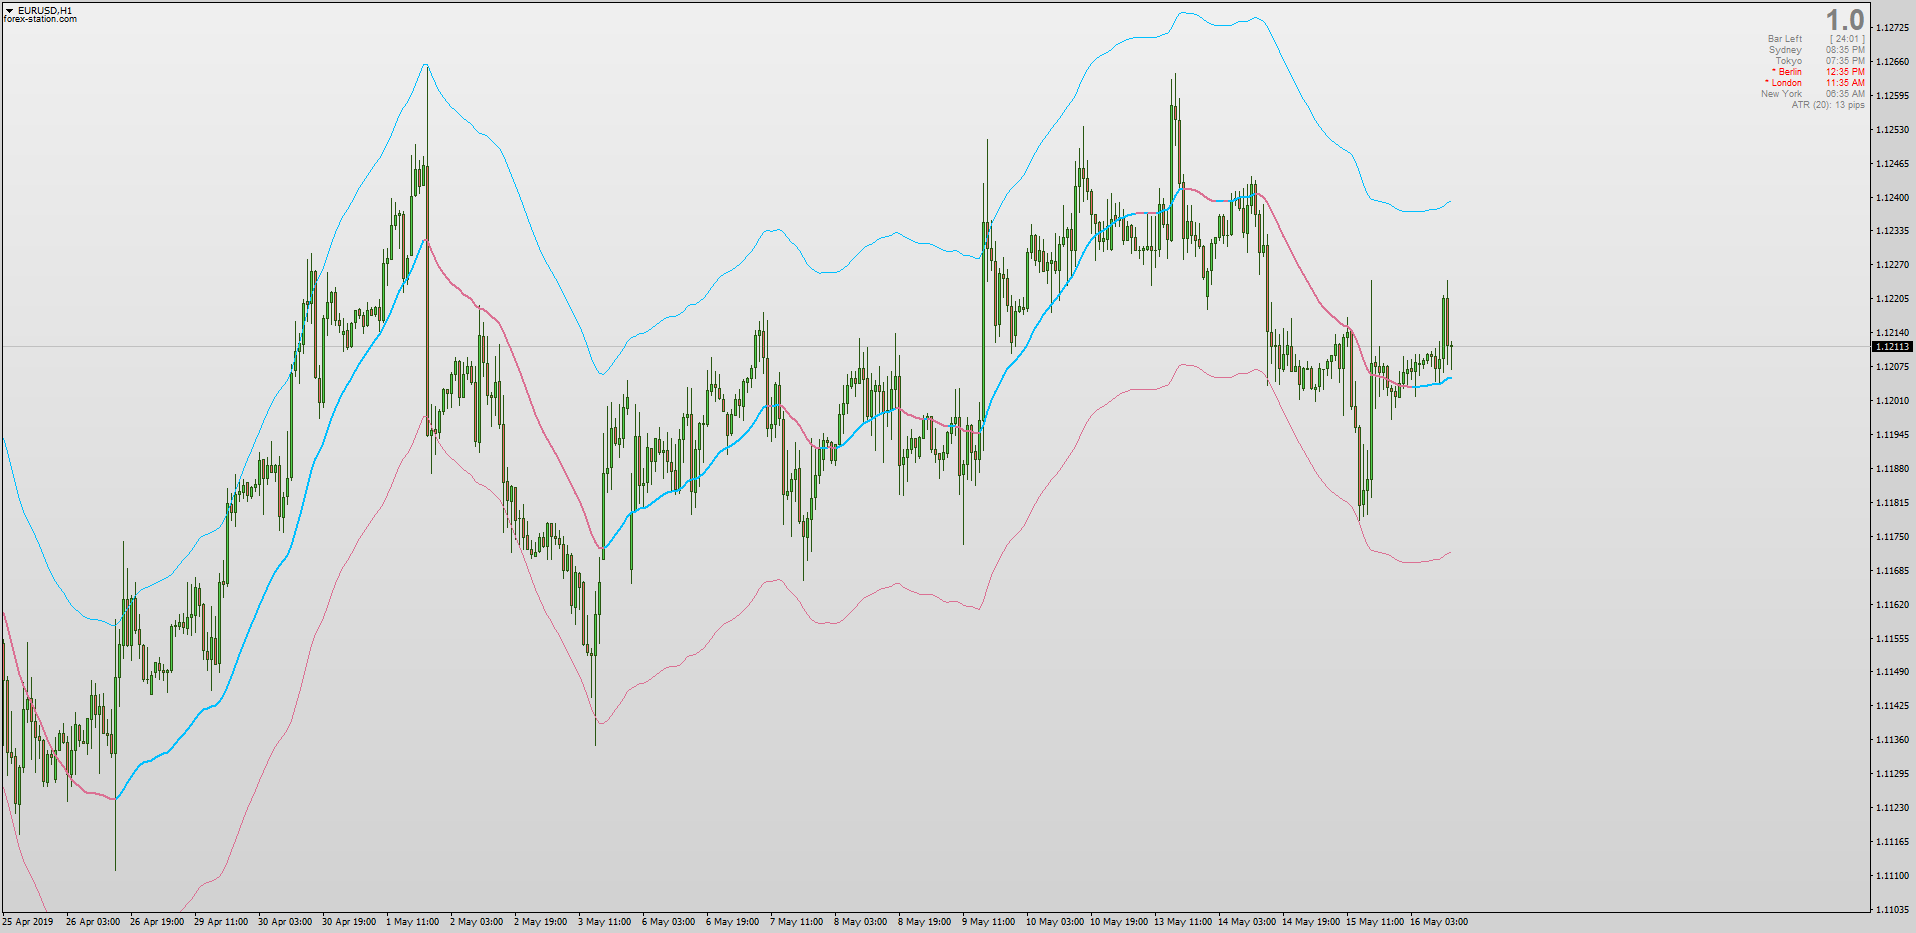Viewport: 1916px width, 933px height.
Task: Click the New York session label
Action: (1781, 94)
